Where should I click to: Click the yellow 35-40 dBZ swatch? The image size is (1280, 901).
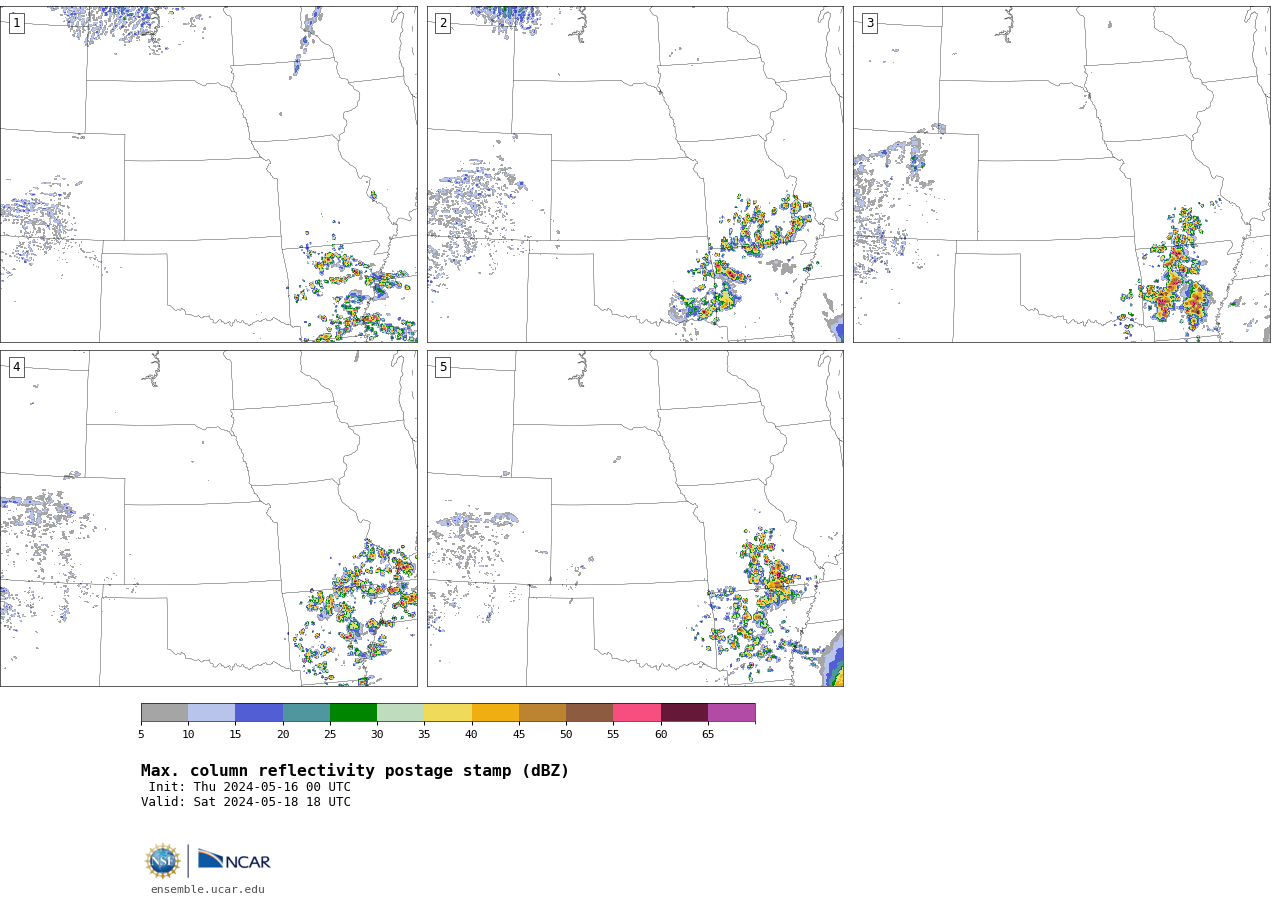(448, 713)
